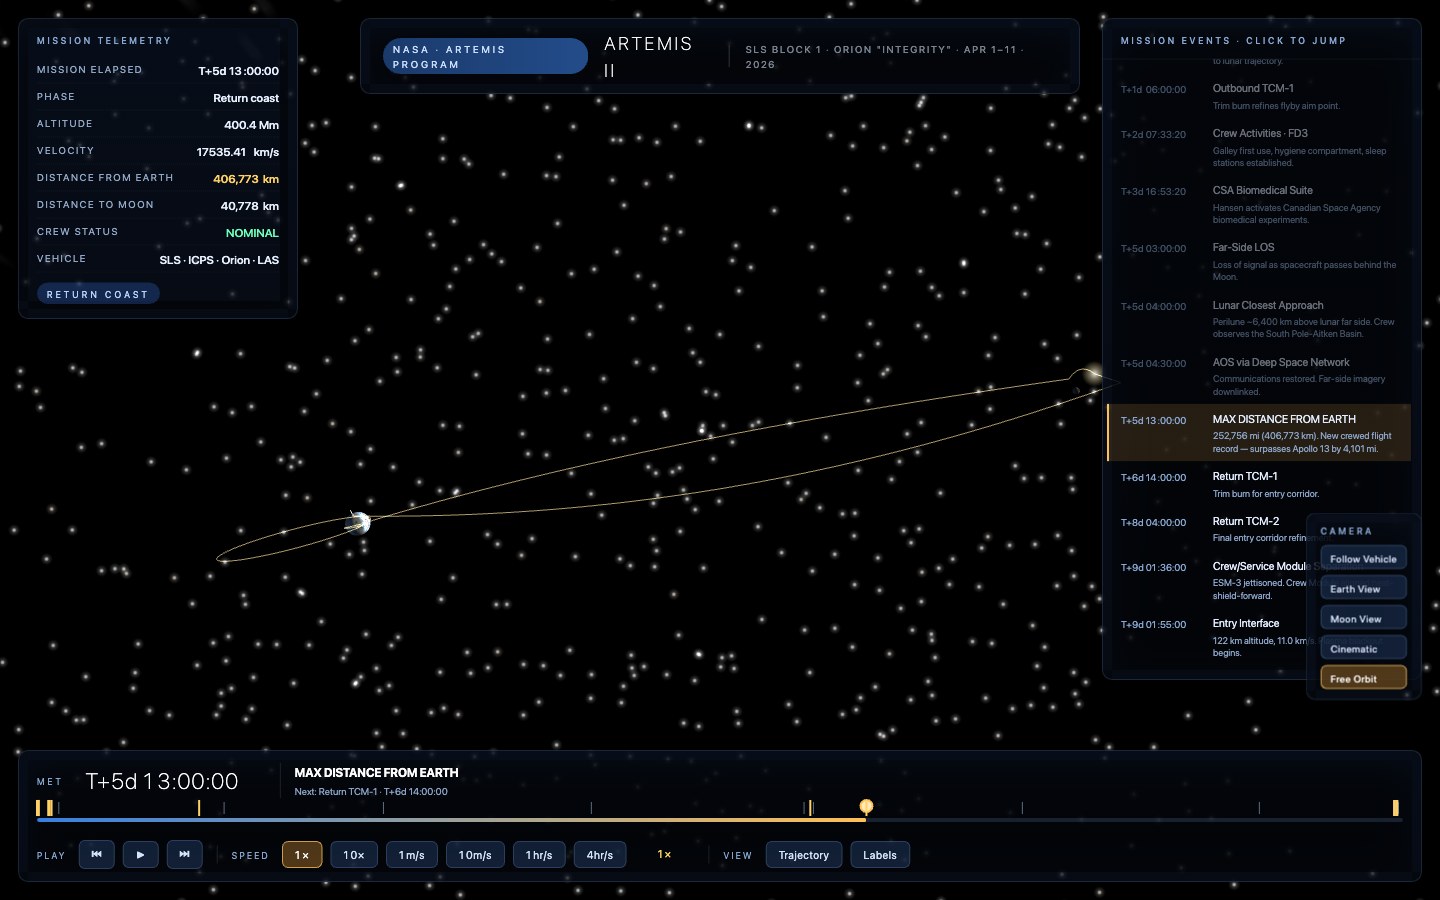Skip forward to next mission event

[184, 855]
